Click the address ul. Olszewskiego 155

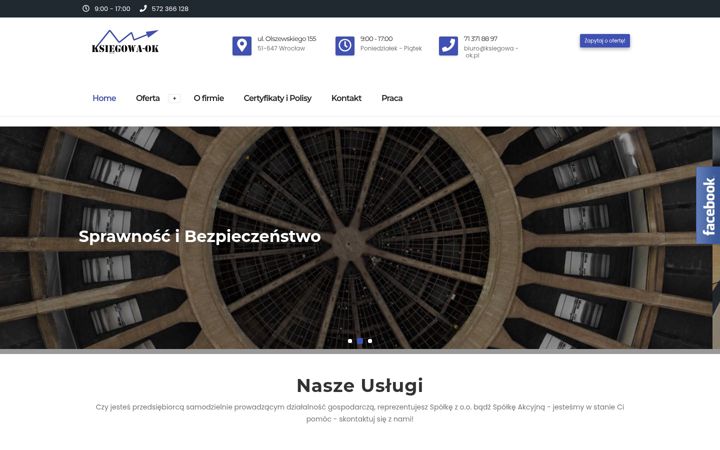(287, 39)
